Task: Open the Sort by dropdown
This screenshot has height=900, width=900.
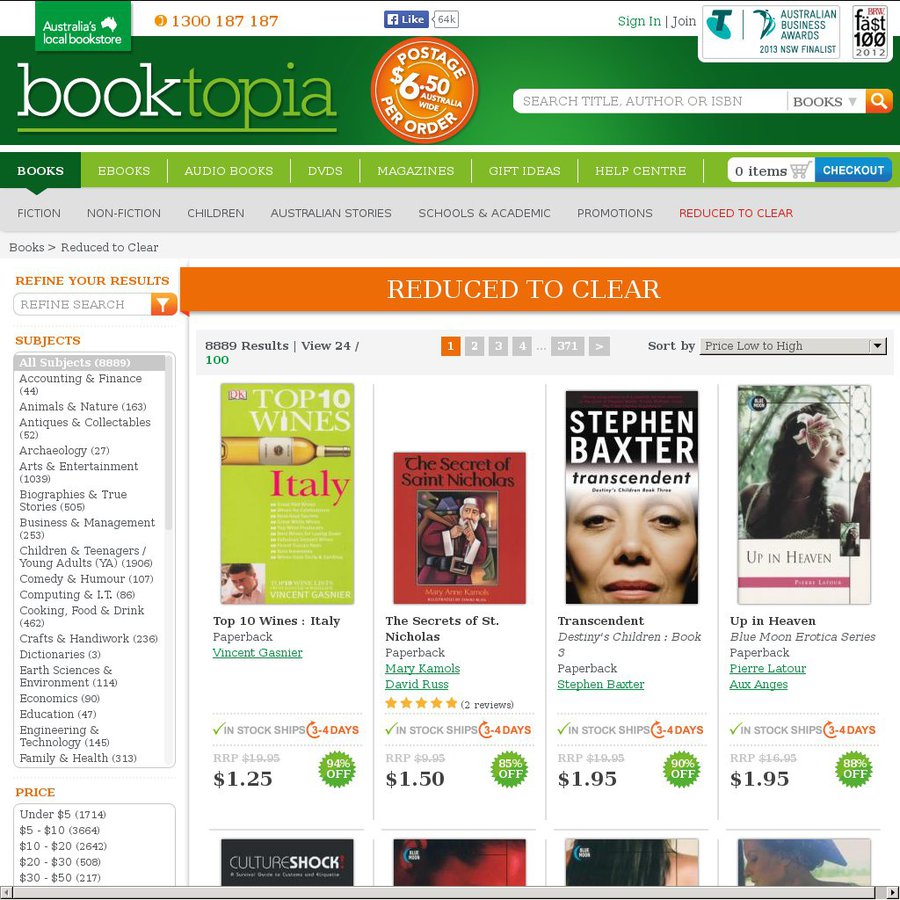Action: [793, 346]
